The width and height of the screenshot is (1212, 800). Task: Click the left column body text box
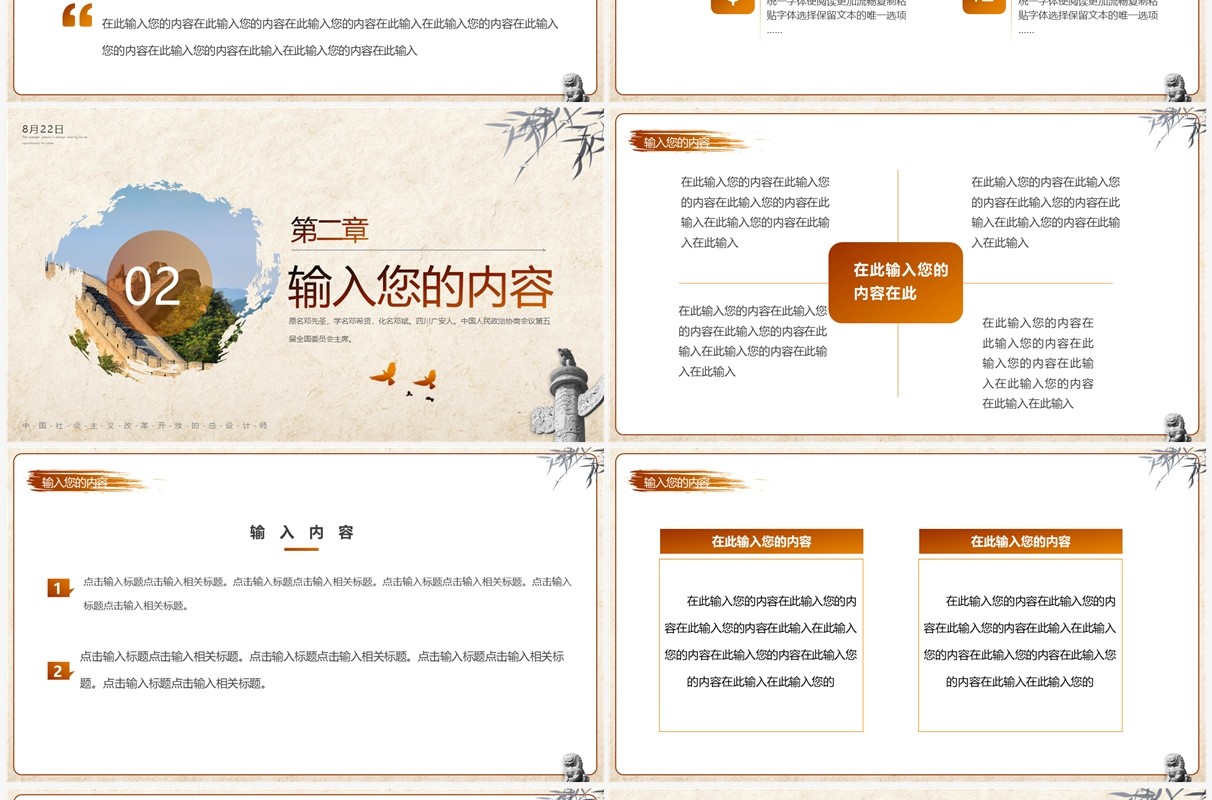coord(761,645)
